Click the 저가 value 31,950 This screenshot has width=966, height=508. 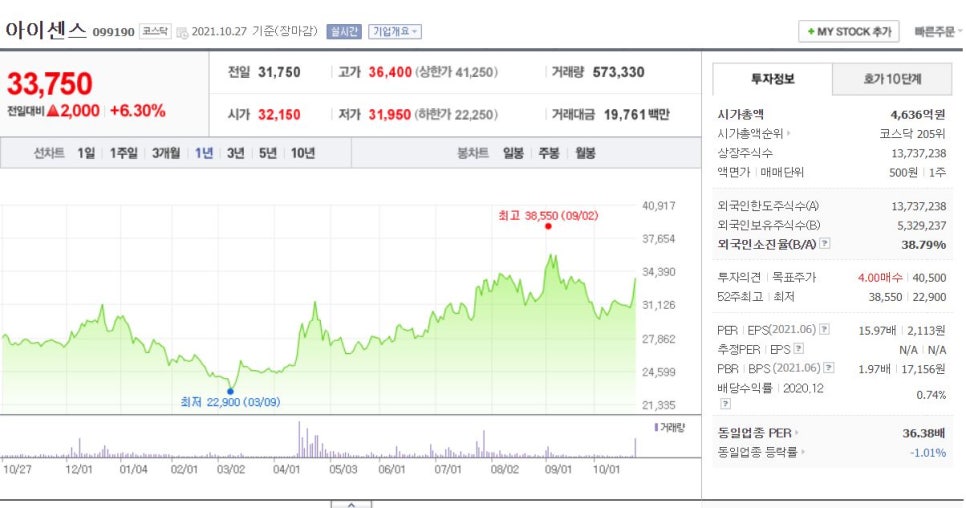coord(389,115)
